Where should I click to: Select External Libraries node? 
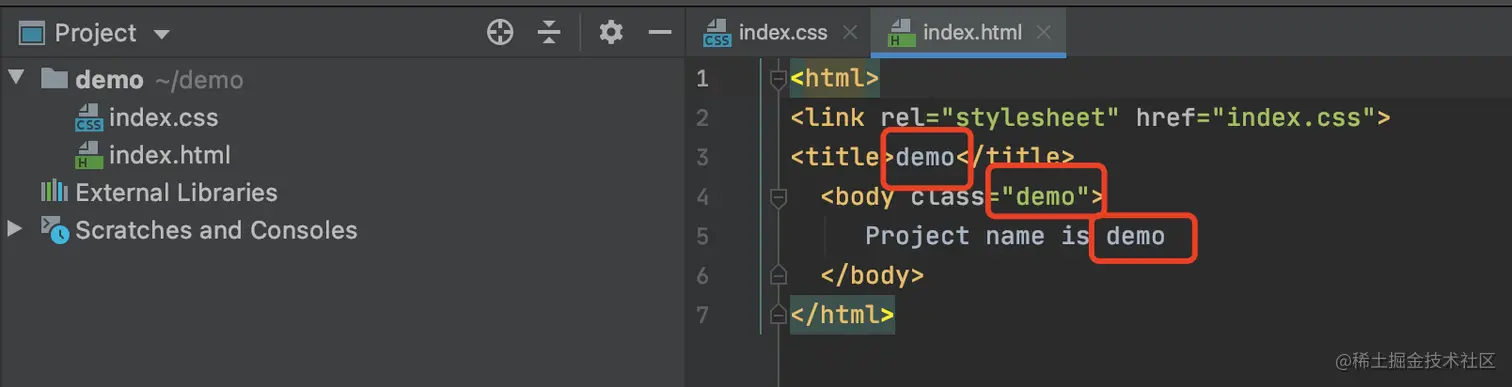(x=176, y=192)
